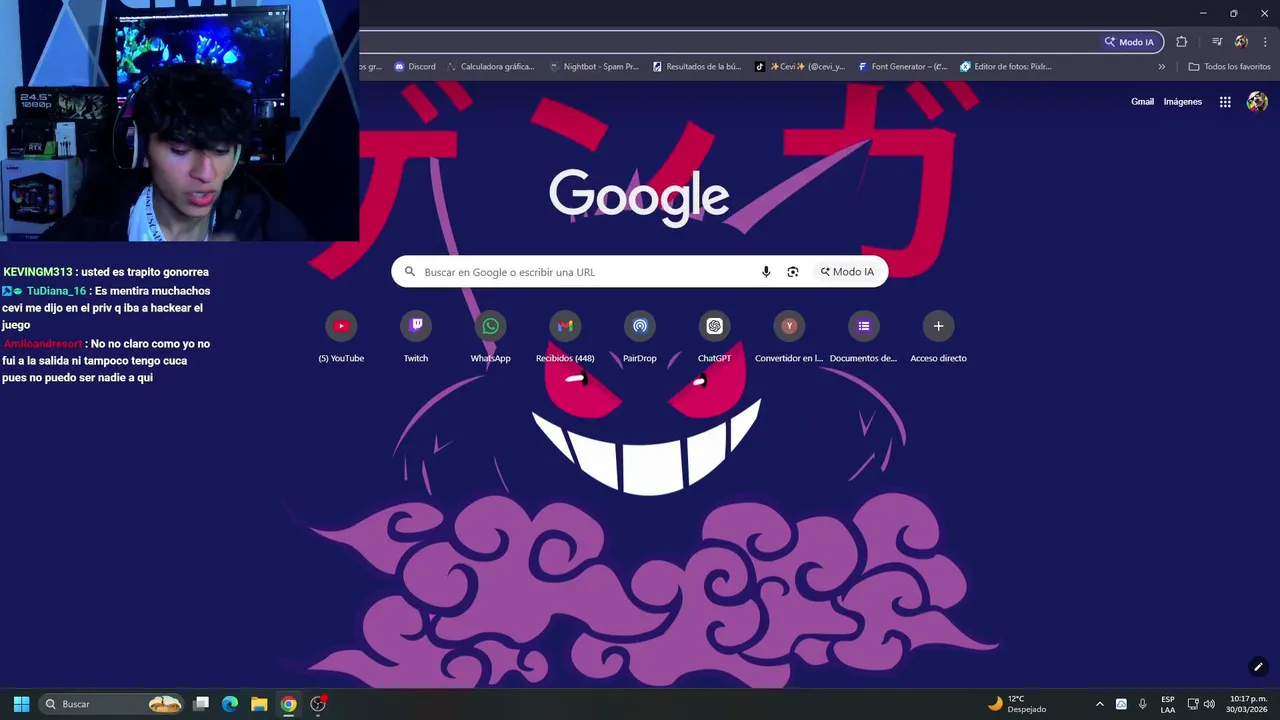The height and width of the screenshot is (720, 1280).
Task: Open the Chrome profile avatar in the toolbar
Action: [x=1241, y=42]
